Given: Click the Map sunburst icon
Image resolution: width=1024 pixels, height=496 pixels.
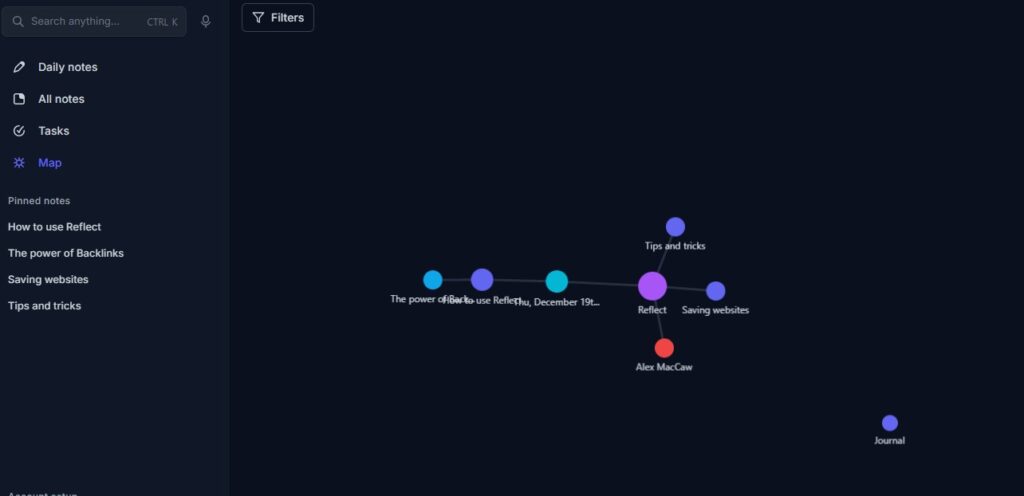Looking at the screenshot, I should click(19, 163).
